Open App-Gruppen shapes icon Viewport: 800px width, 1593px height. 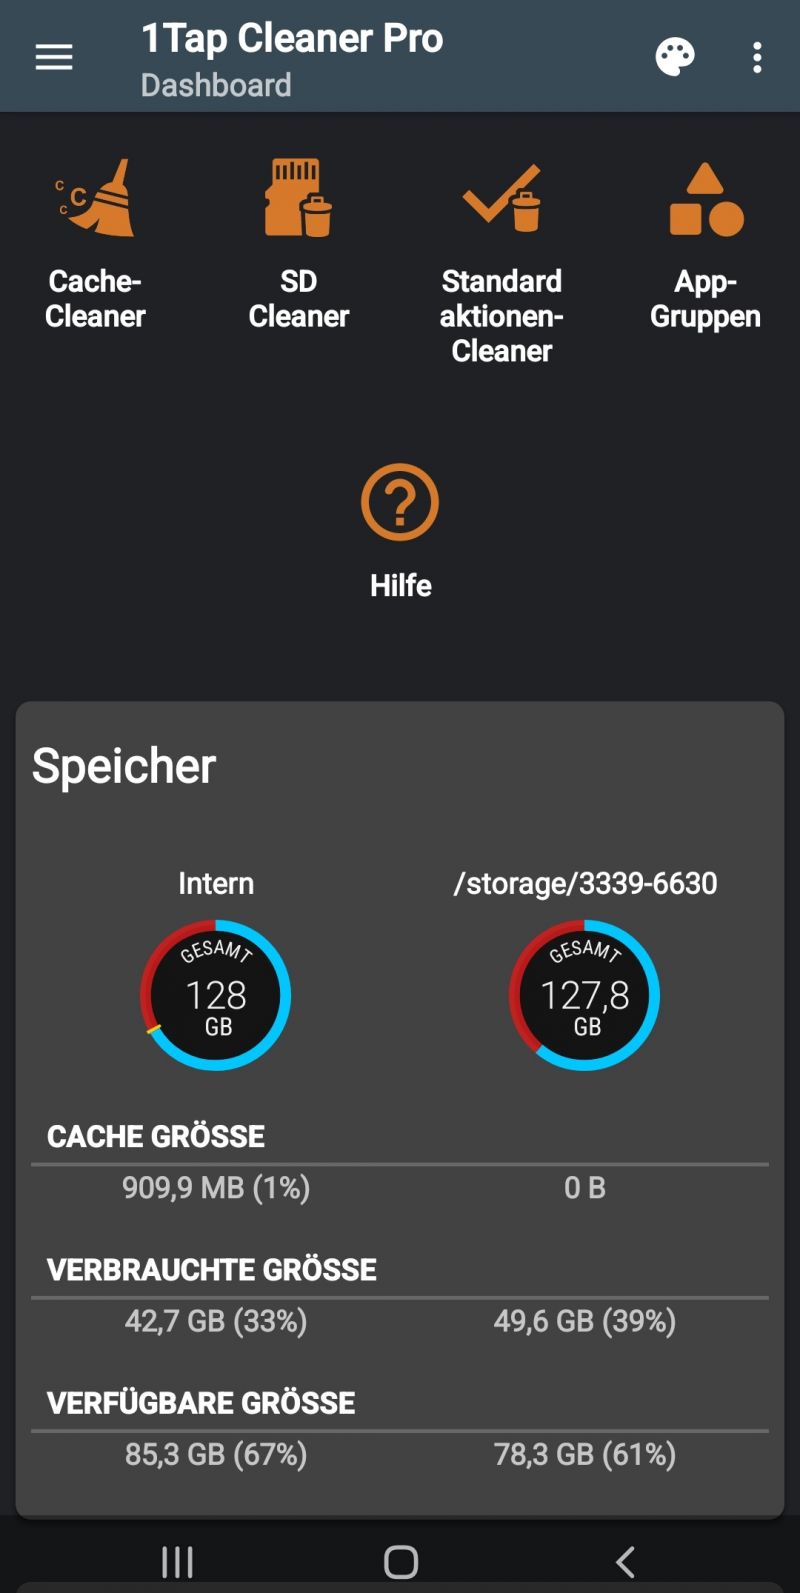tap(705, 200)
